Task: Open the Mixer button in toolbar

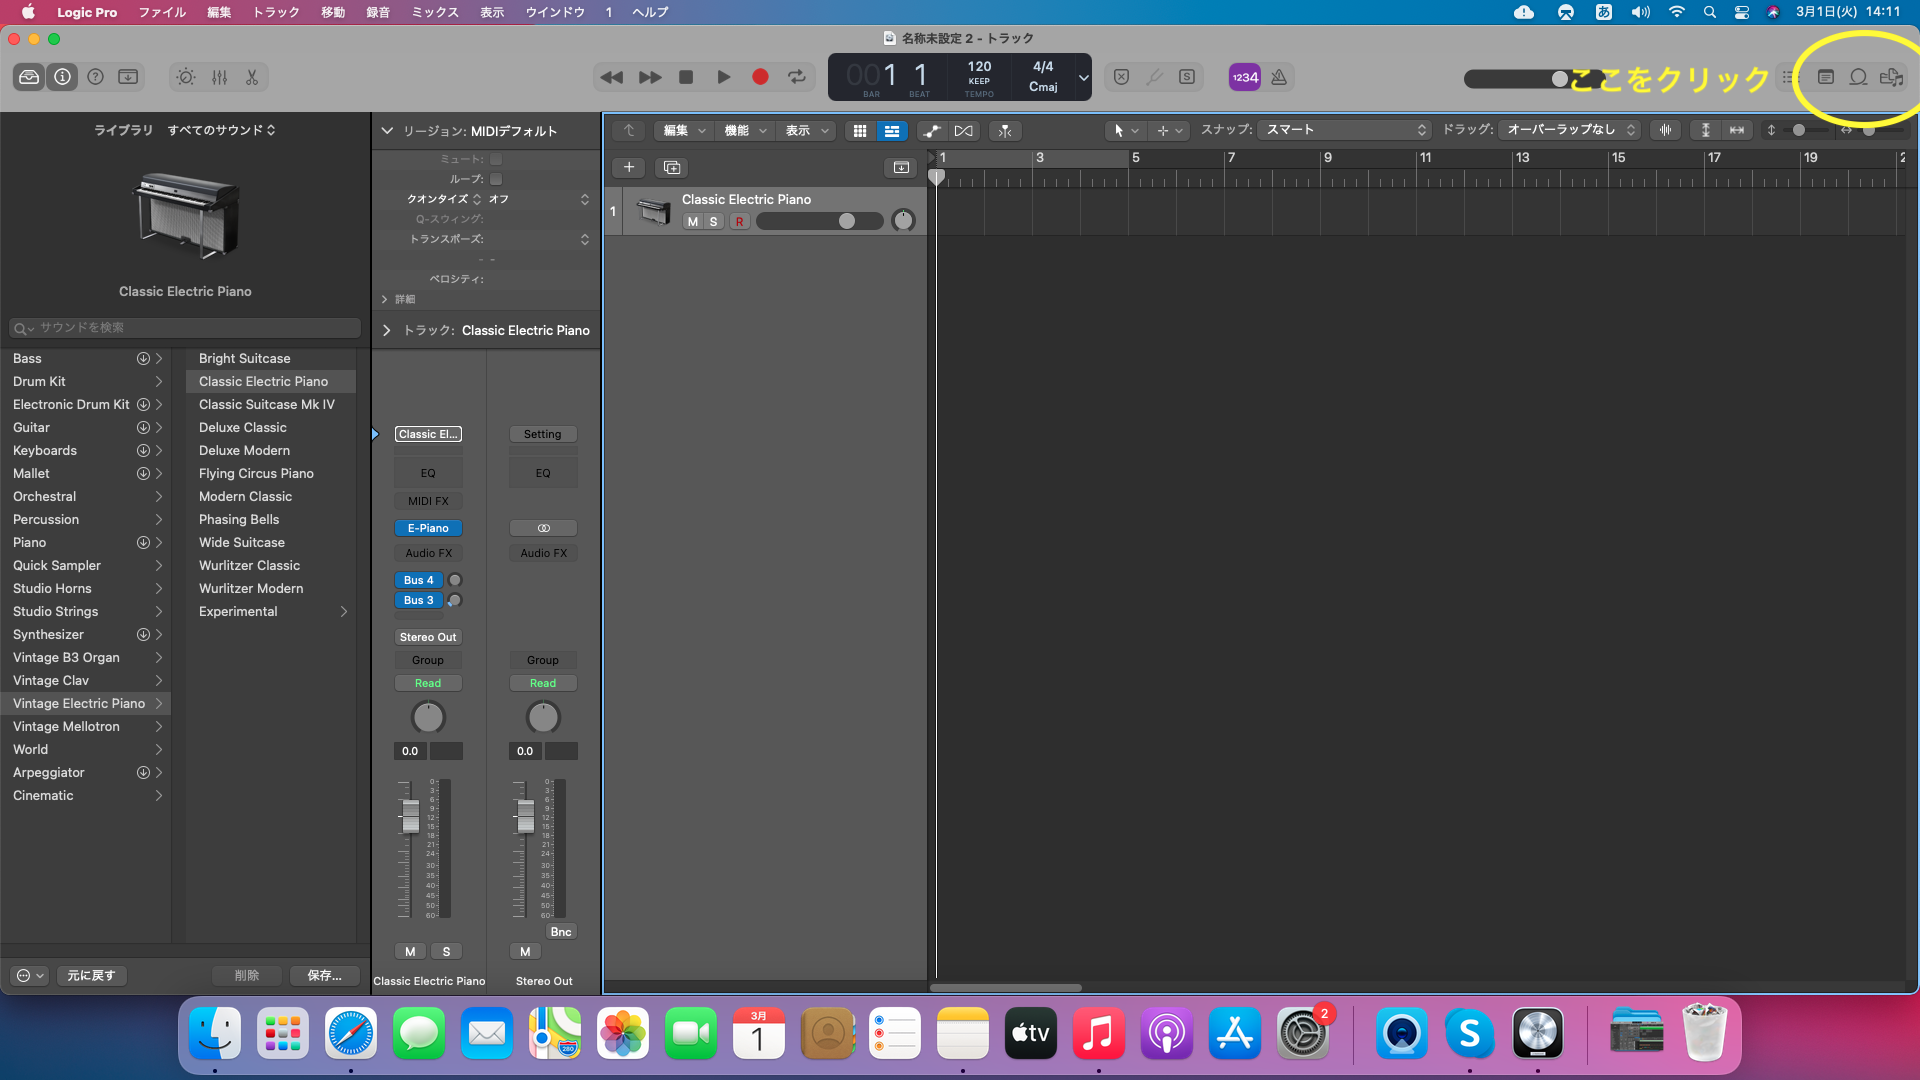Action: (220, 77)
